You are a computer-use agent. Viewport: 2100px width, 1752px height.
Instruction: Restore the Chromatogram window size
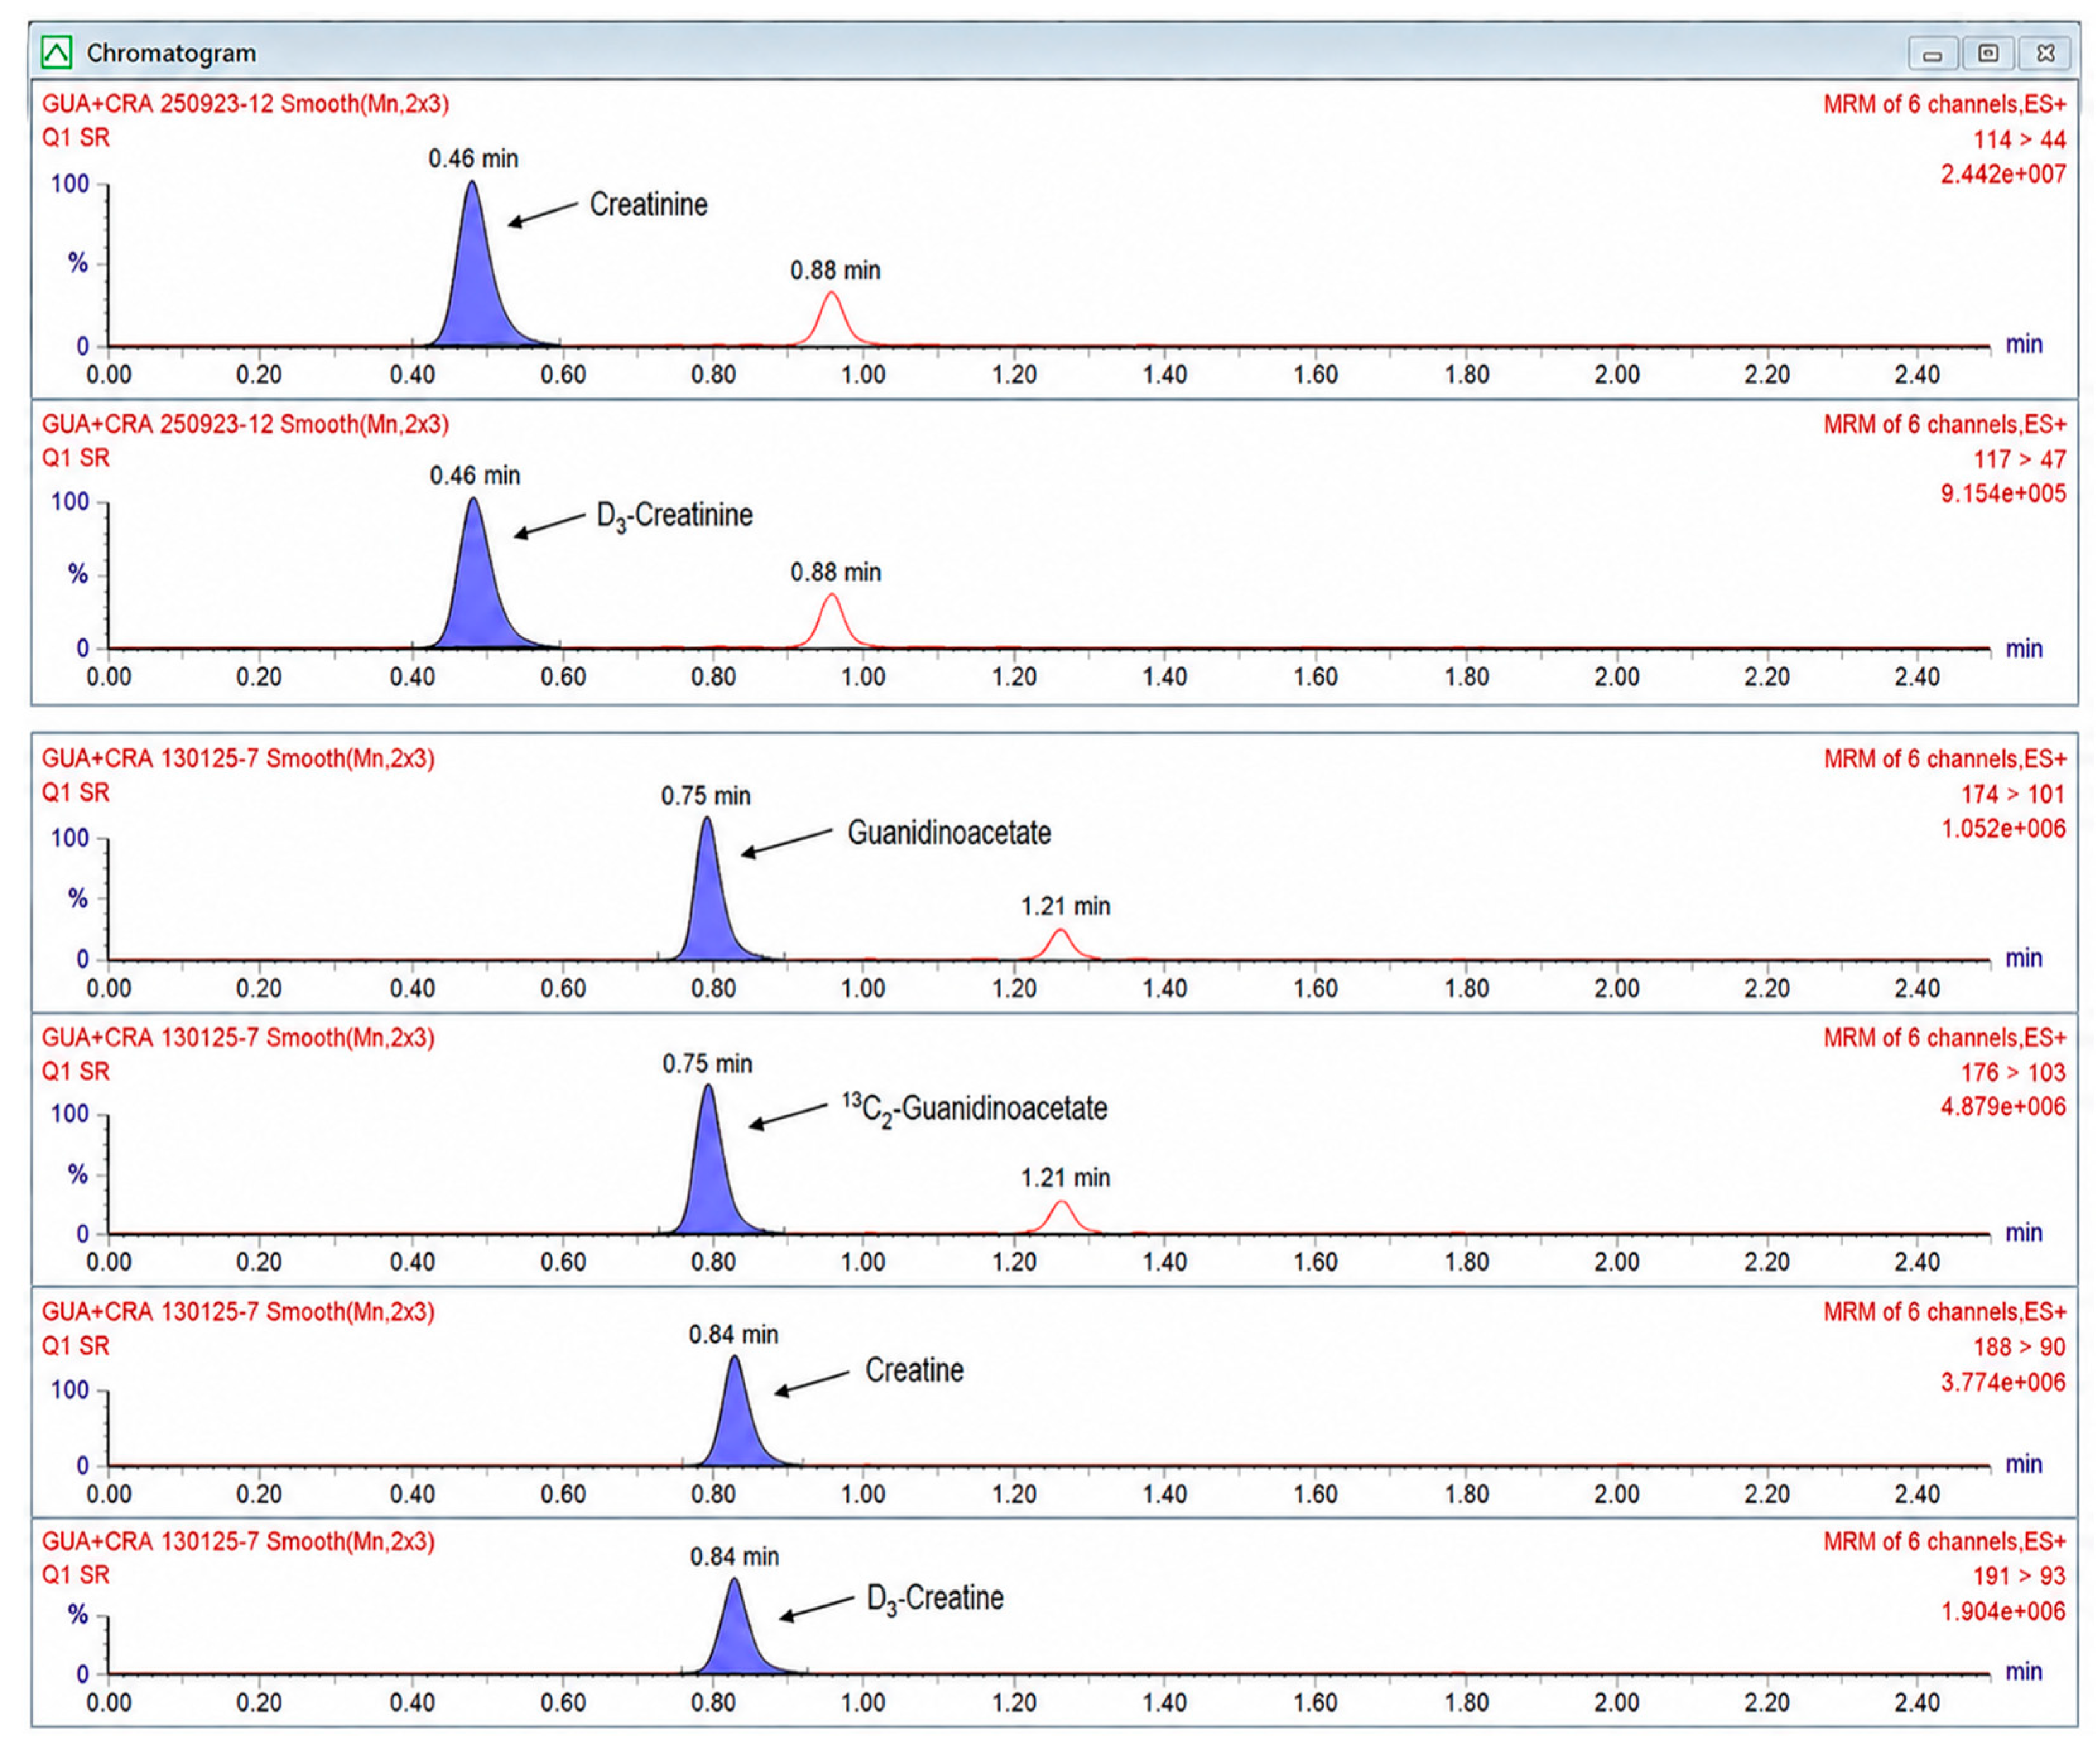click(1989, 54)
